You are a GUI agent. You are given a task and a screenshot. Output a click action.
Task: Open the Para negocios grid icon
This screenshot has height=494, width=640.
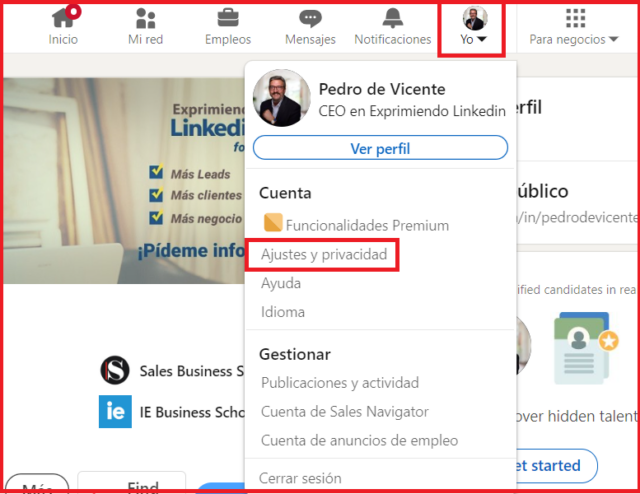[576, 18]
